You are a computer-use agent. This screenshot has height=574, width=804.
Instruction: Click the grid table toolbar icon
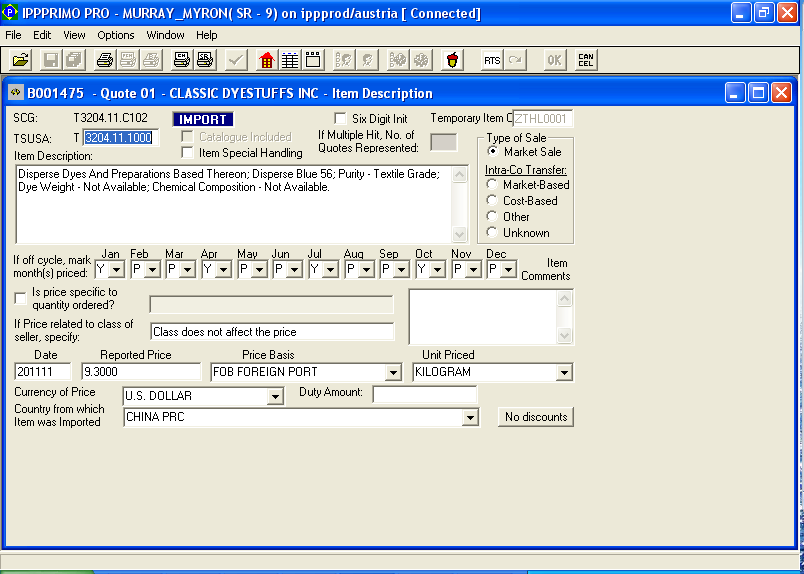[290, 60]
